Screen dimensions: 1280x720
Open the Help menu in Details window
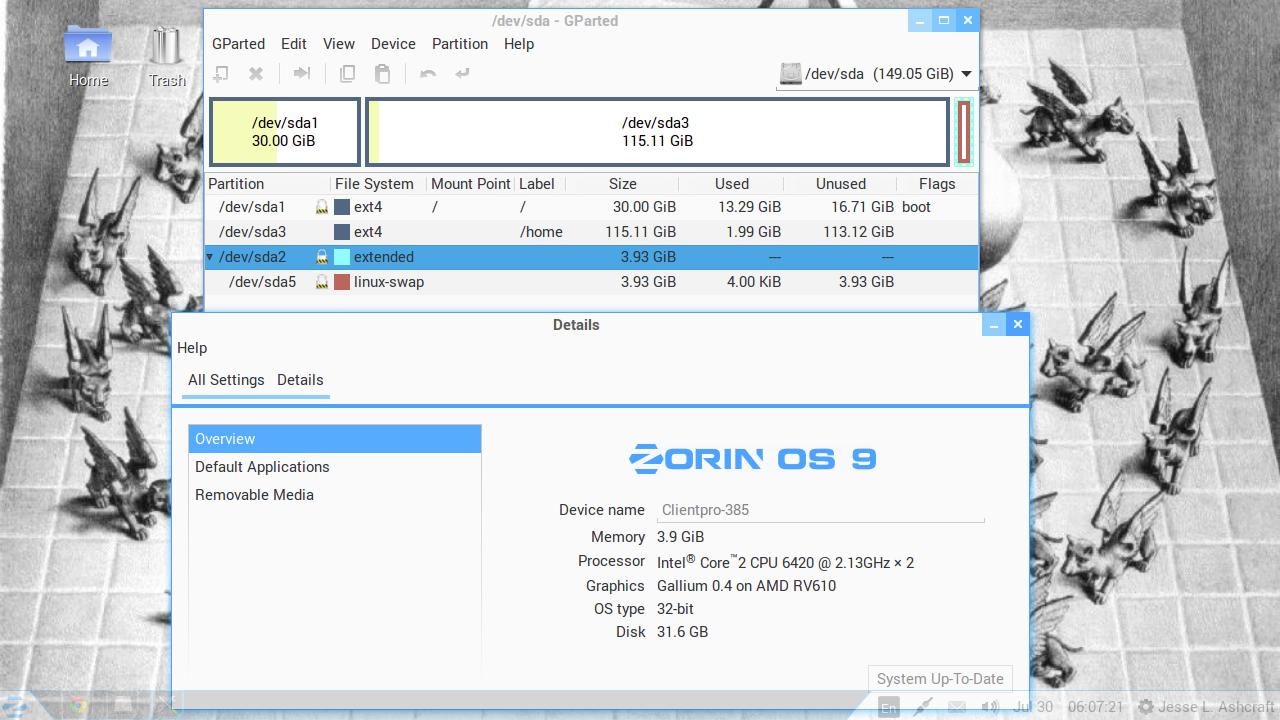[x=192, y=348]
